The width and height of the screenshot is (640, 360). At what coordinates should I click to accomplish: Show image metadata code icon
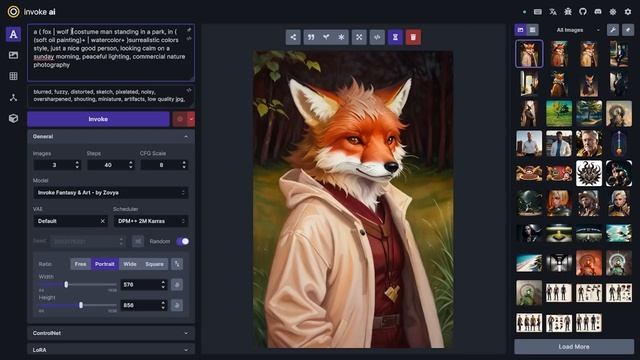click(377, 37)
